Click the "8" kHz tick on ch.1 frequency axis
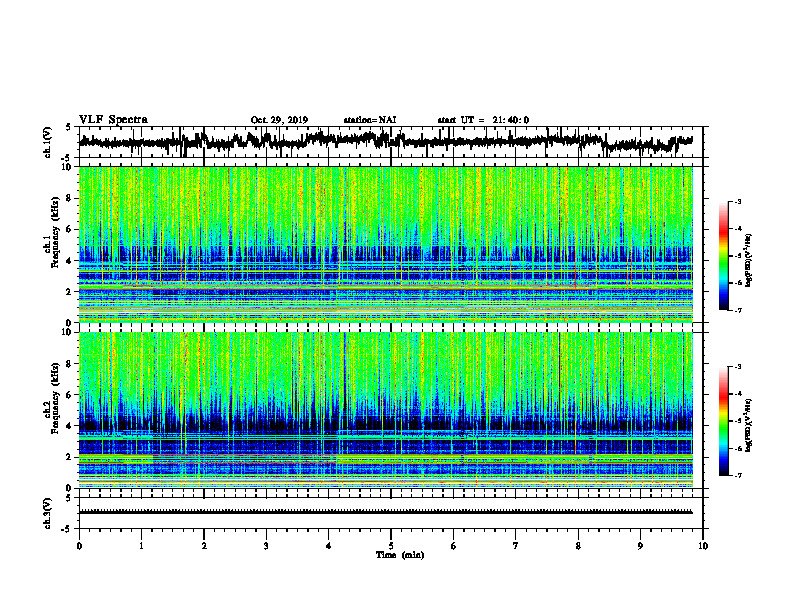Screen dimensions: 792x612 [70, 198]
